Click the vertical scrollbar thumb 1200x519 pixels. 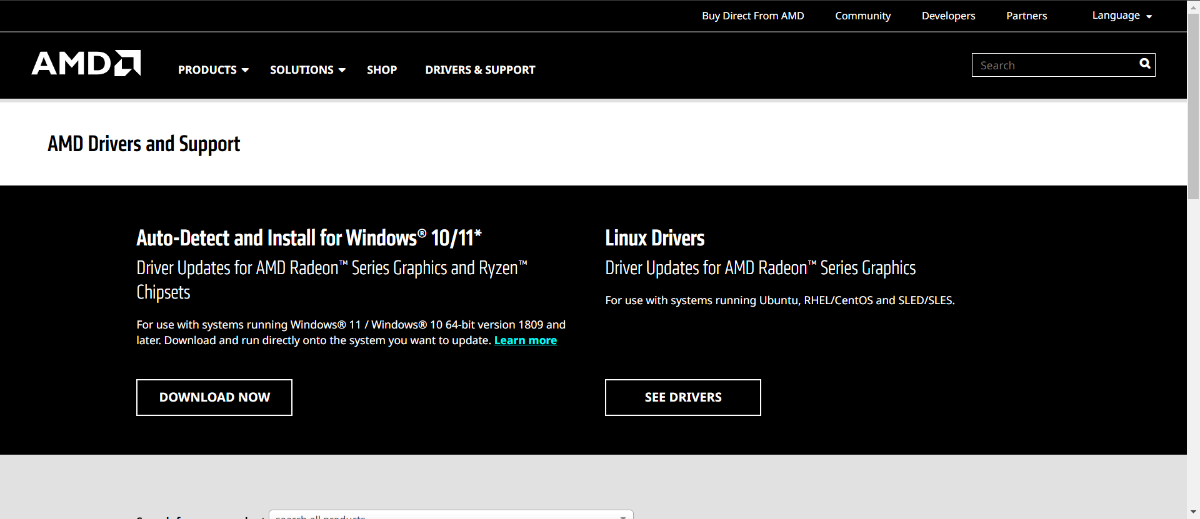pos(1193,100)
